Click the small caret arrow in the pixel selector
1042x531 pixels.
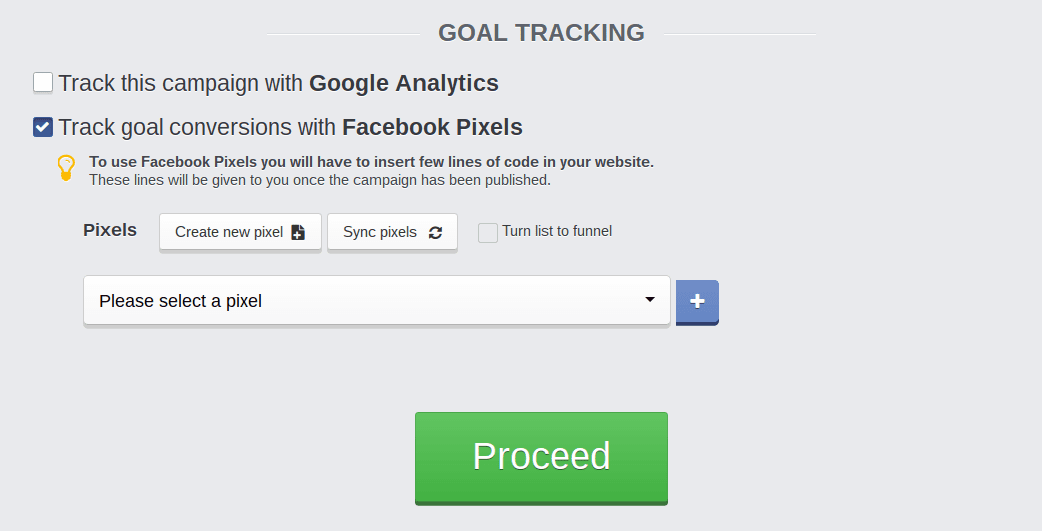pyautogui.click(x=650, y=300)
